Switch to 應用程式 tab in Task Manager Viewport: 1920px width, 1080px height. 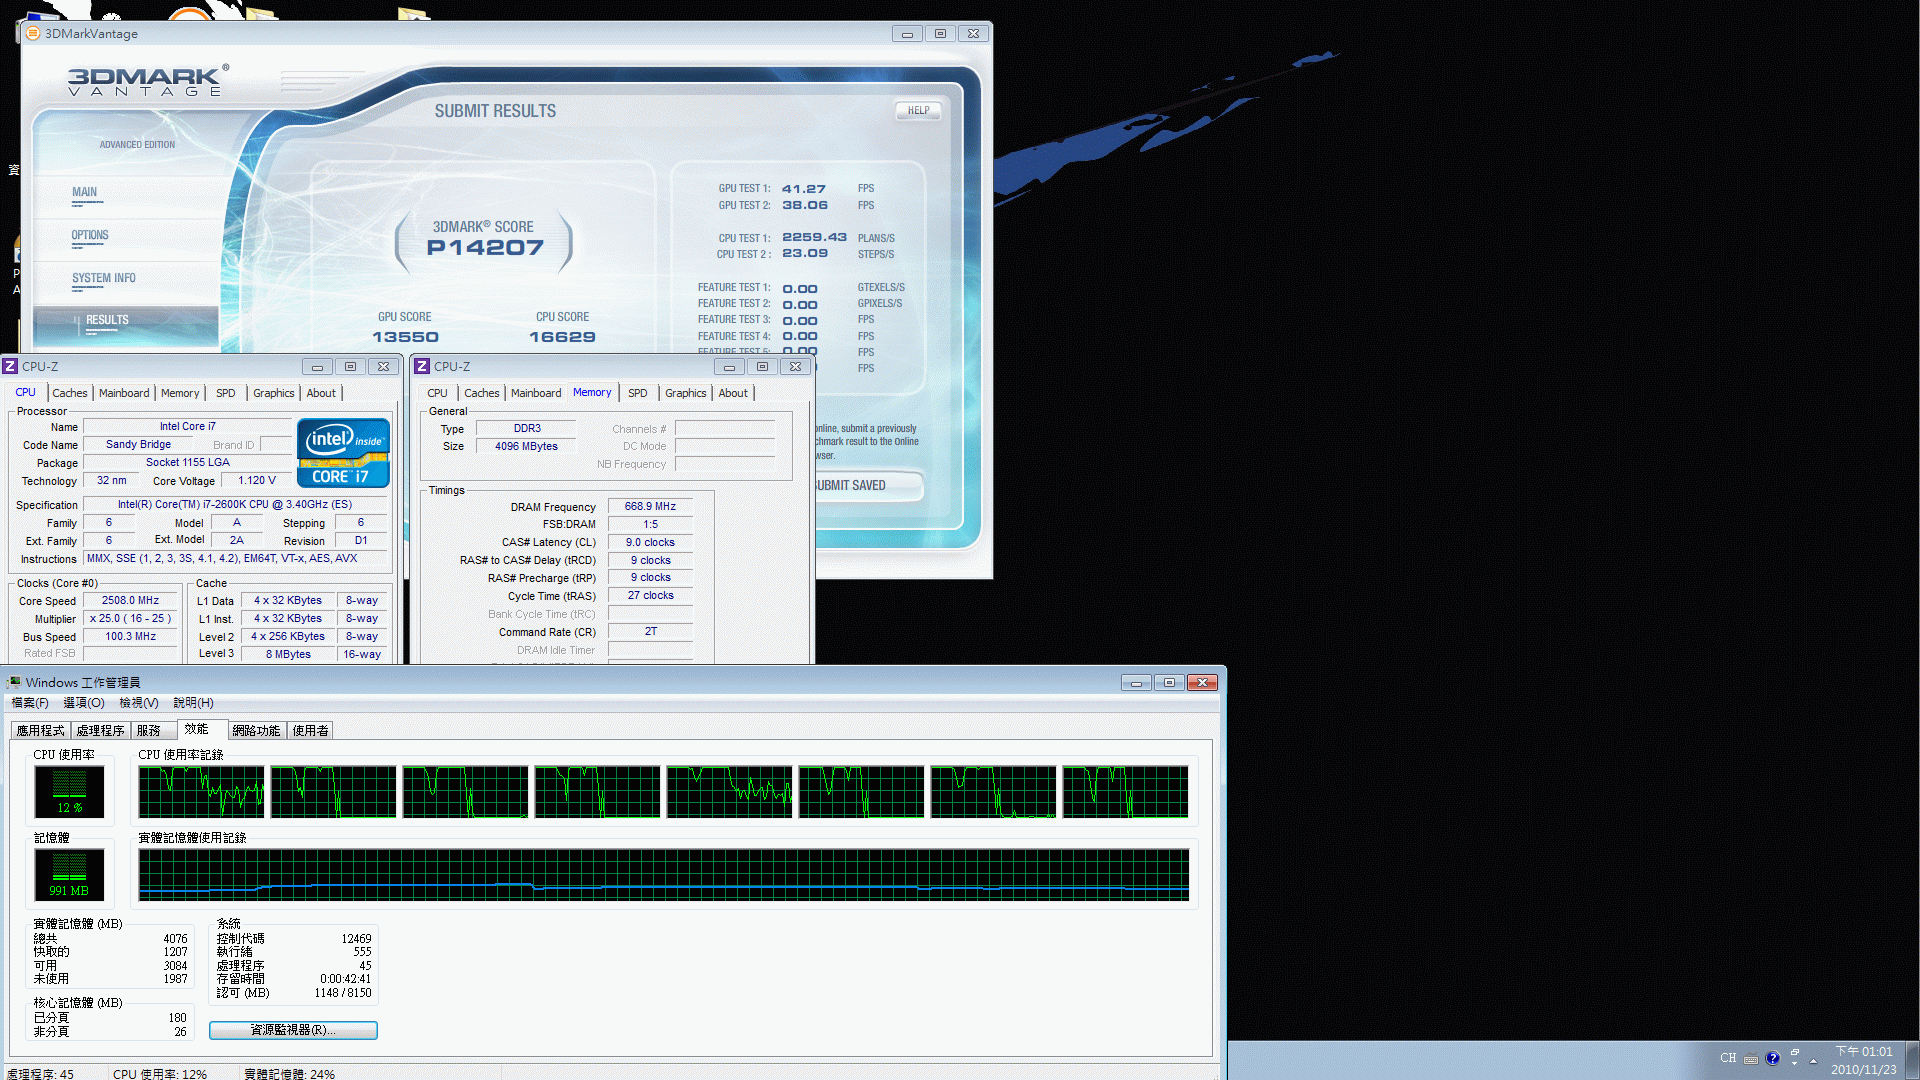[x=41, y=731]
